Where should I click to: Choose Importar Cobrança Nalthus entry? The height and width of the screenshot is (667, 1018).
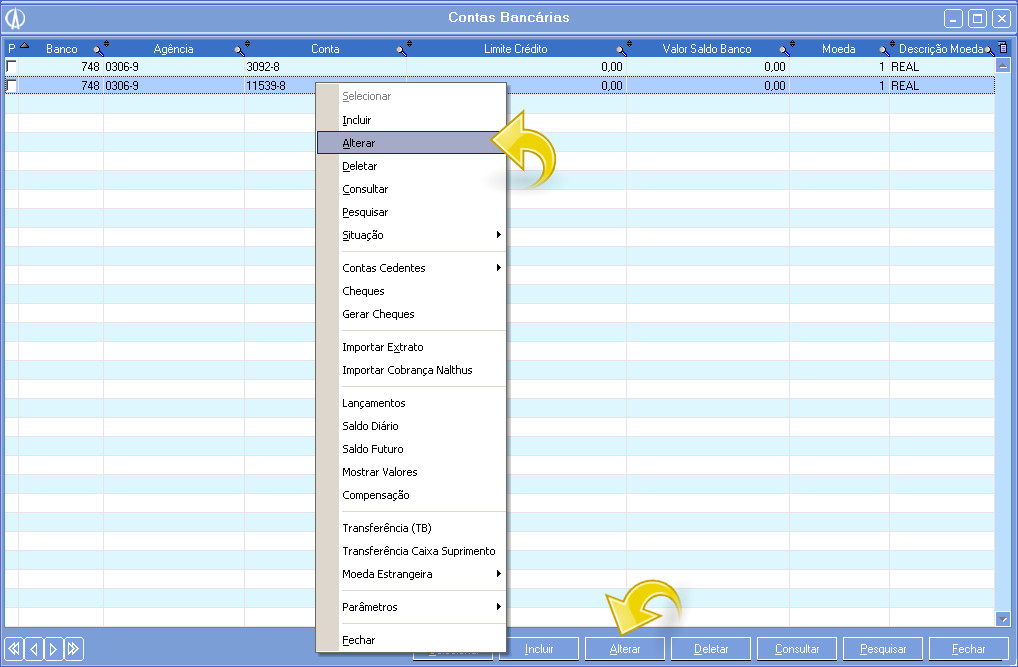(x=412, y=370)
